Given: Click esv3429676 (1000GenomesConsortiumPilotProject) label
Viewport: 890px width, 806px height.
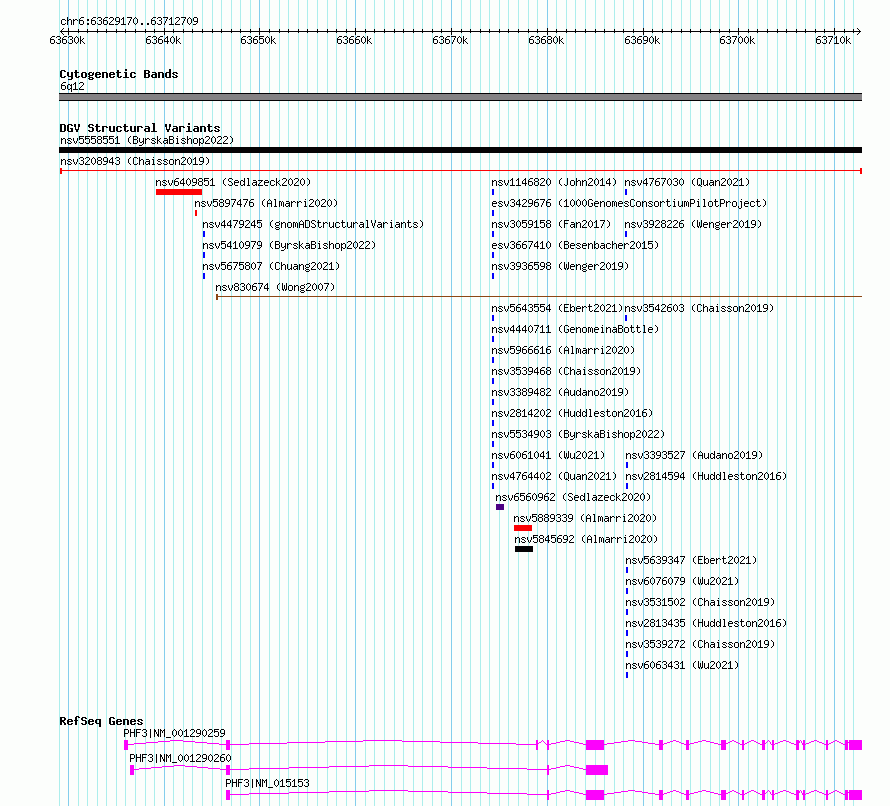Looking at the screenshot, I should pos(629,203).
